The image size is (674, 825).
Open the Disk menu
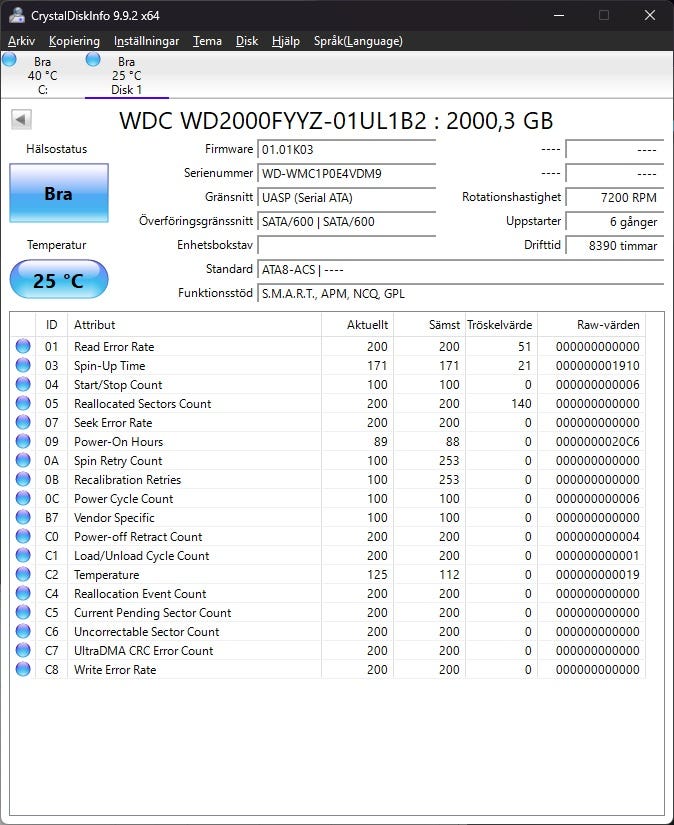coord(247,41)
